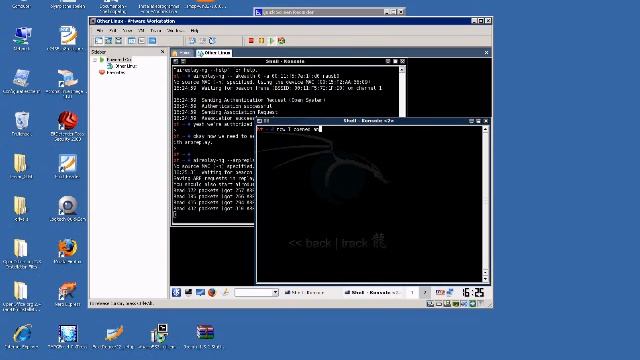Click the screen recorder window title bar
This screenshot has height=360, width=640.
[x=329, y=12]
